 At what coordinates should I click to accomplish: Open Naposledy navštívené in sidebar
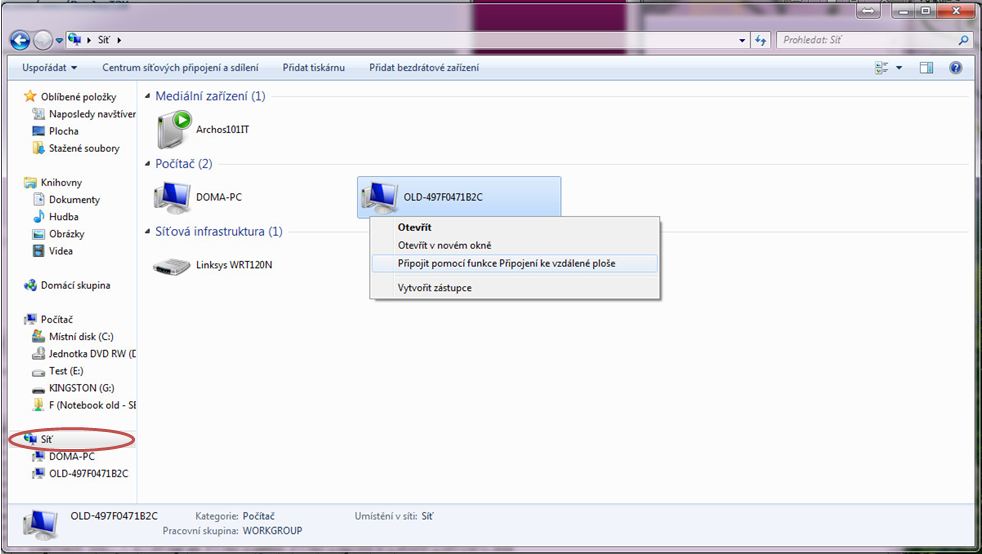(x=84, y=114)
